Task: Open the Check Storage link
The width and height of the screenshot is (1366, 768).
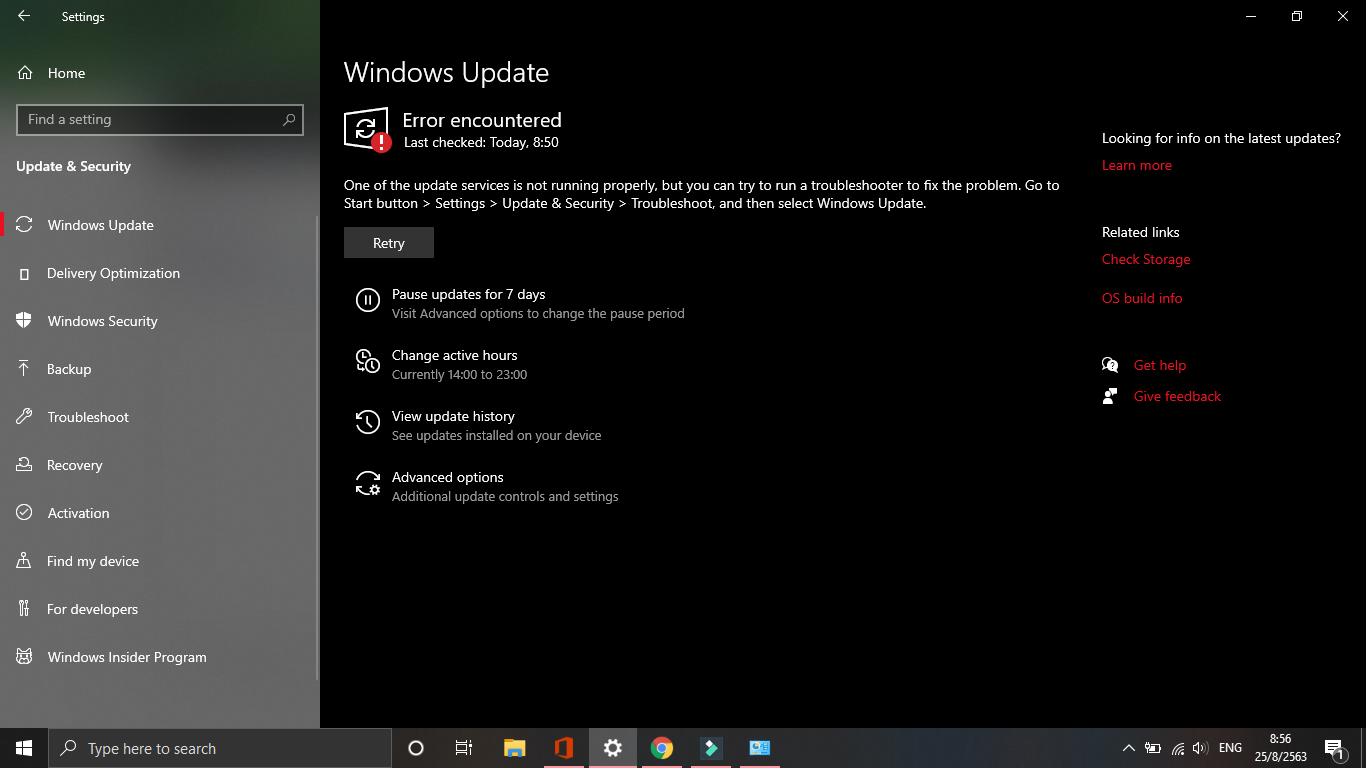Action: tap(1146, 259)
